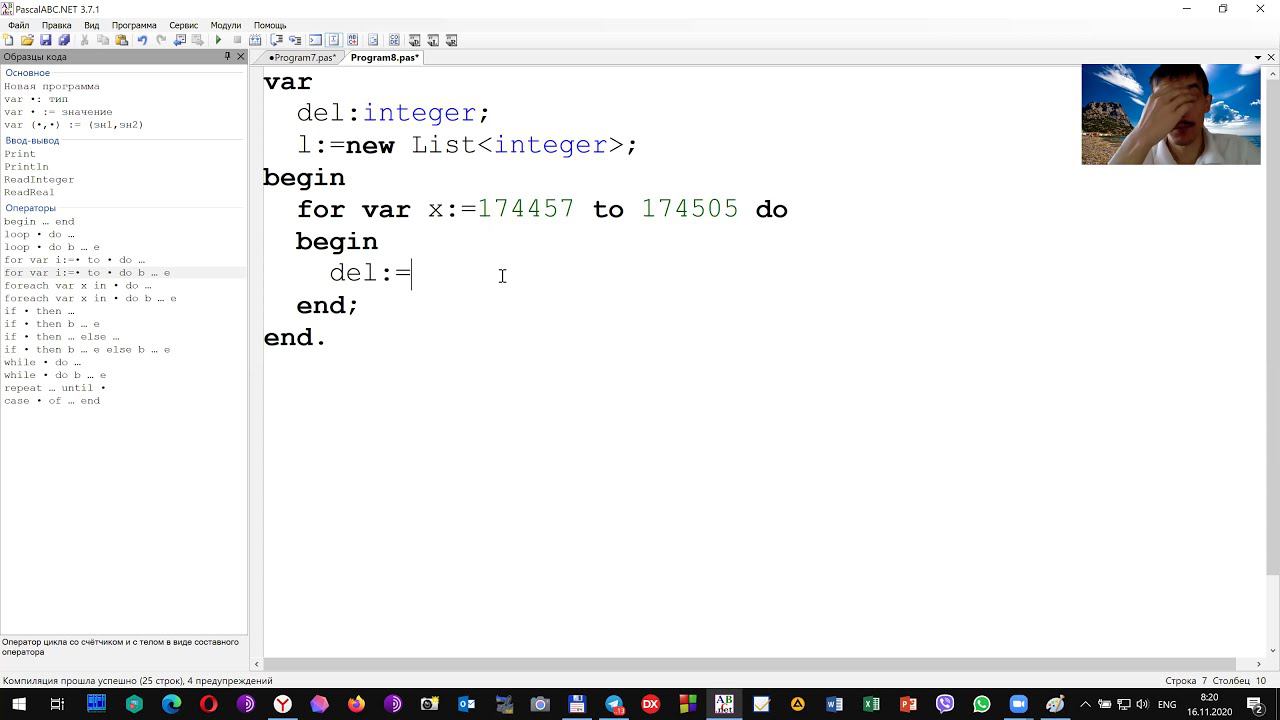Click the horizontal scrollbar right arrow

tap(1259, 664)
